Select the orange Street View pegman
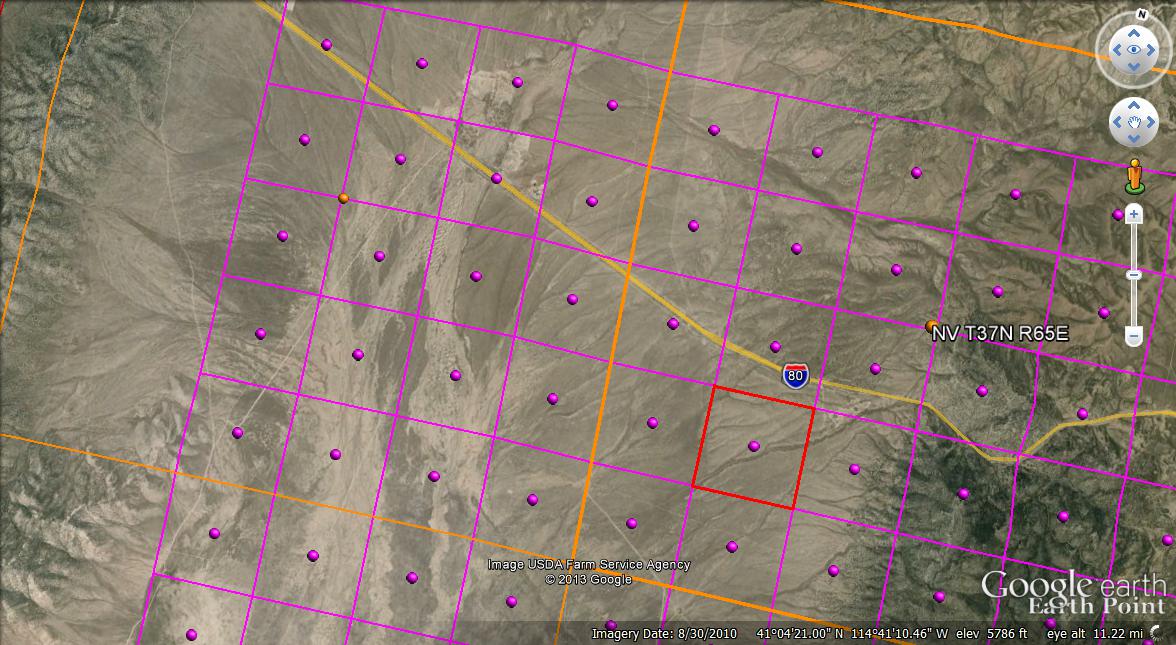This screenshot has width=1176, height=645. (1134, 176)
